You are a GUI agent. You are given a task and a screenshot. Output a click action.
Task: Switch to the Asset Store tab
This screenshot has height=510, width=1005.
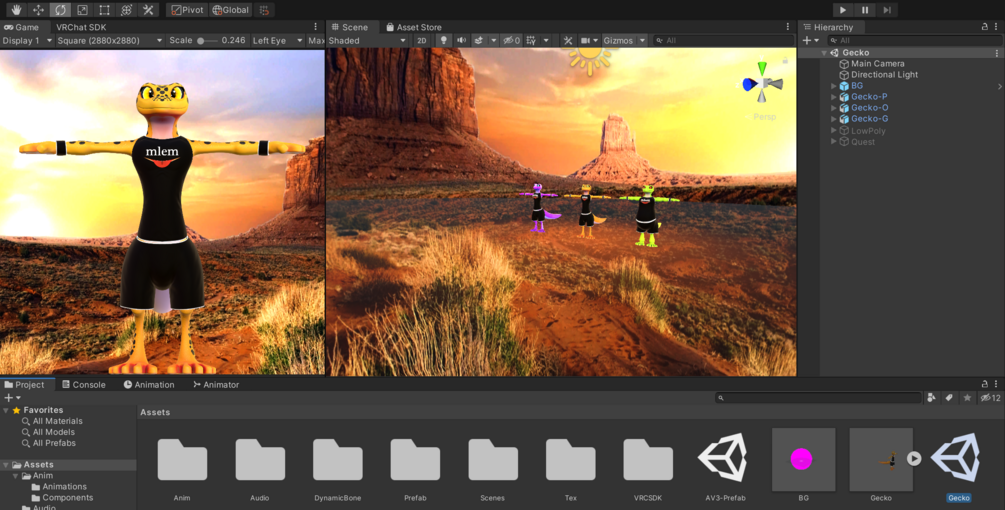point(413,27)
